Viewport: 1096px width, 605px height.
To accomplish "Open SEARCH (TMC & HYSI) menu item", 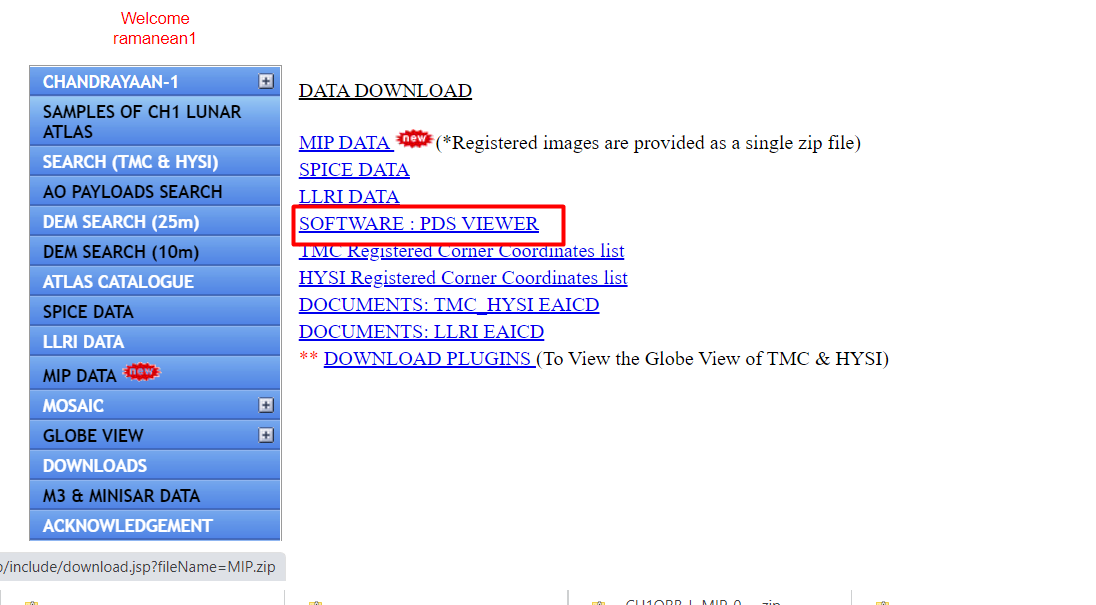I will pyautogui.click(x=155, y=161).
